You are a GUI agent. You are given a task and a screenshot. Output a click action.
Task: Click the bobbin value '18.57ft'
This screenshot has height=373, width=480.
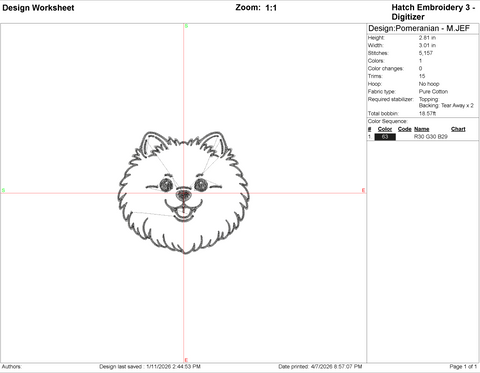[428, 114]
